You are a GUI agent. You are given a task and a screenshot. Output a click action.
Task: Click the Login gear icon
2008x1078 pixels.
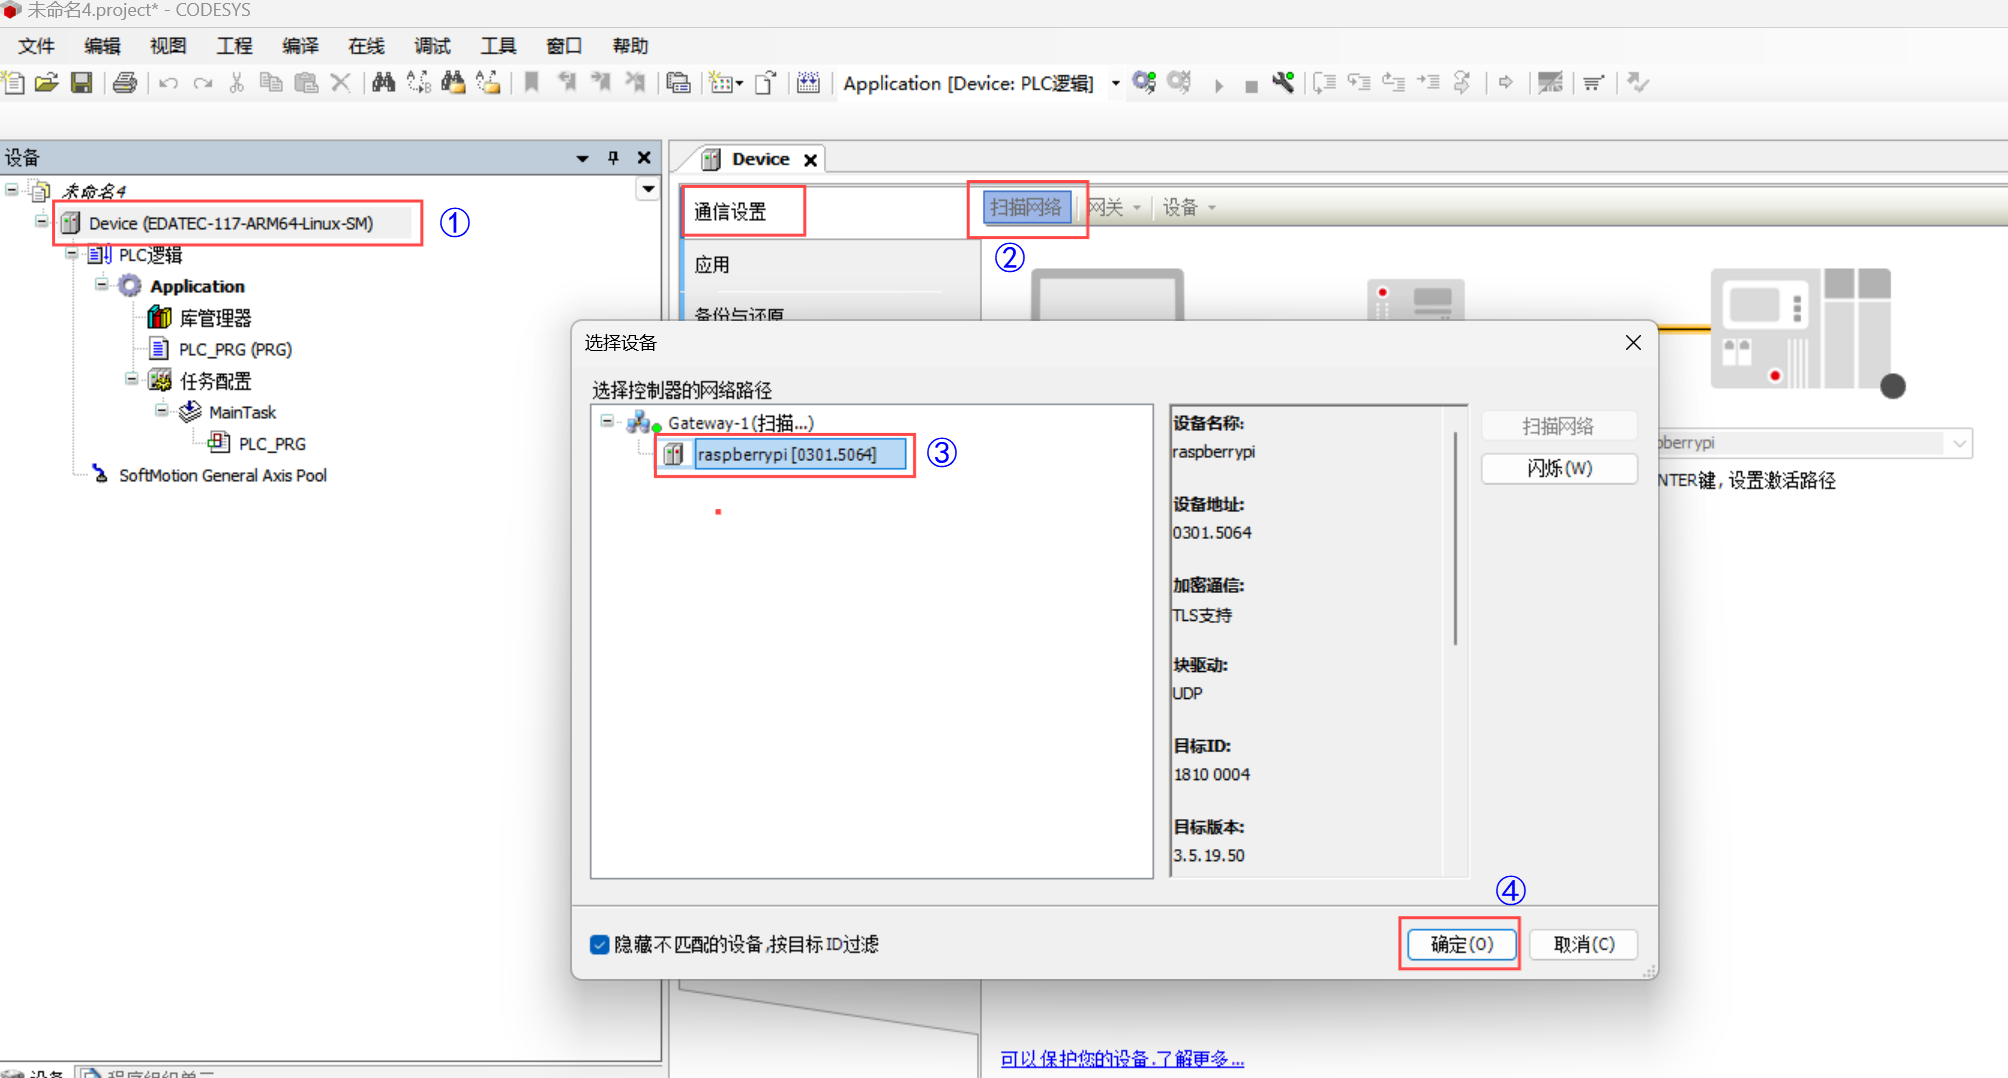pos(1144,83)
